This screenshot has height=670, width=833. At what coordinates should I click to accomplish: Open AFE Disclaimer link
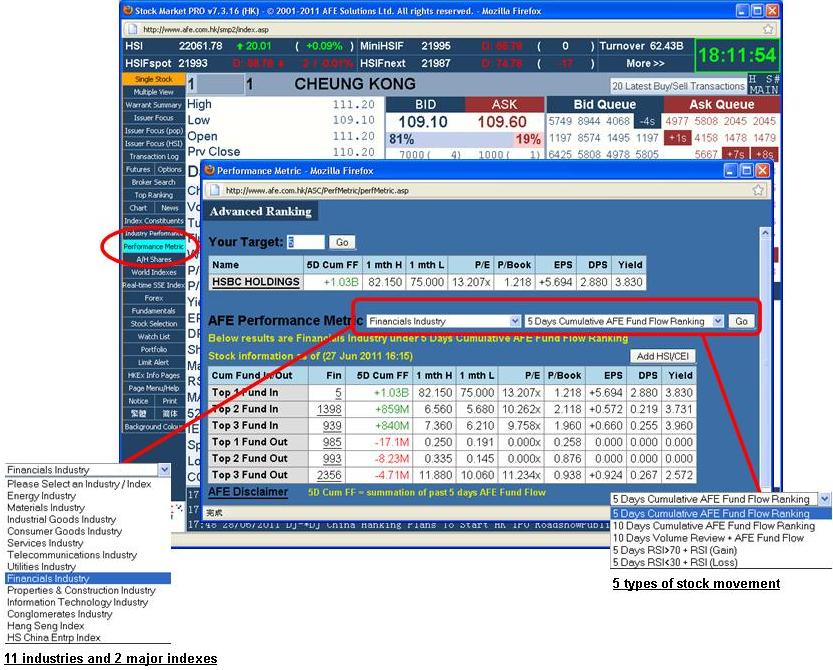pos(248,492)
